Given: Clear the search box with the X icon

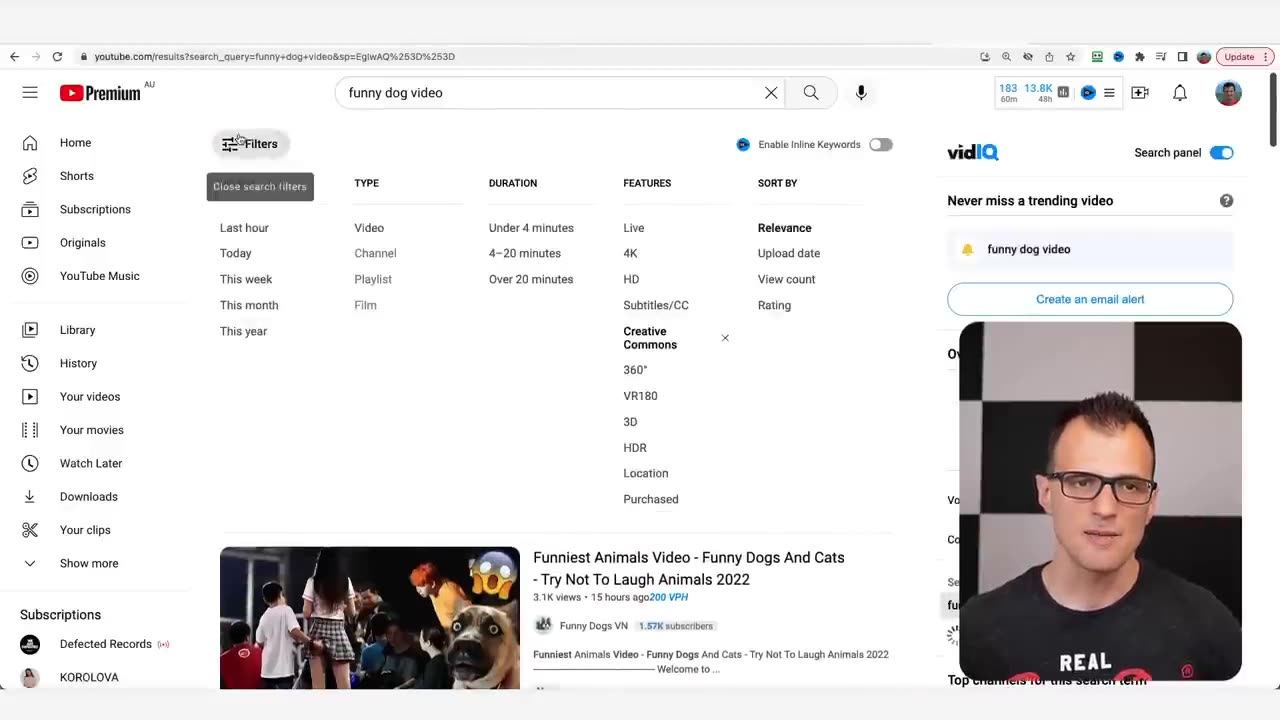Looking at the screenshot, I should tap(771, 93).
